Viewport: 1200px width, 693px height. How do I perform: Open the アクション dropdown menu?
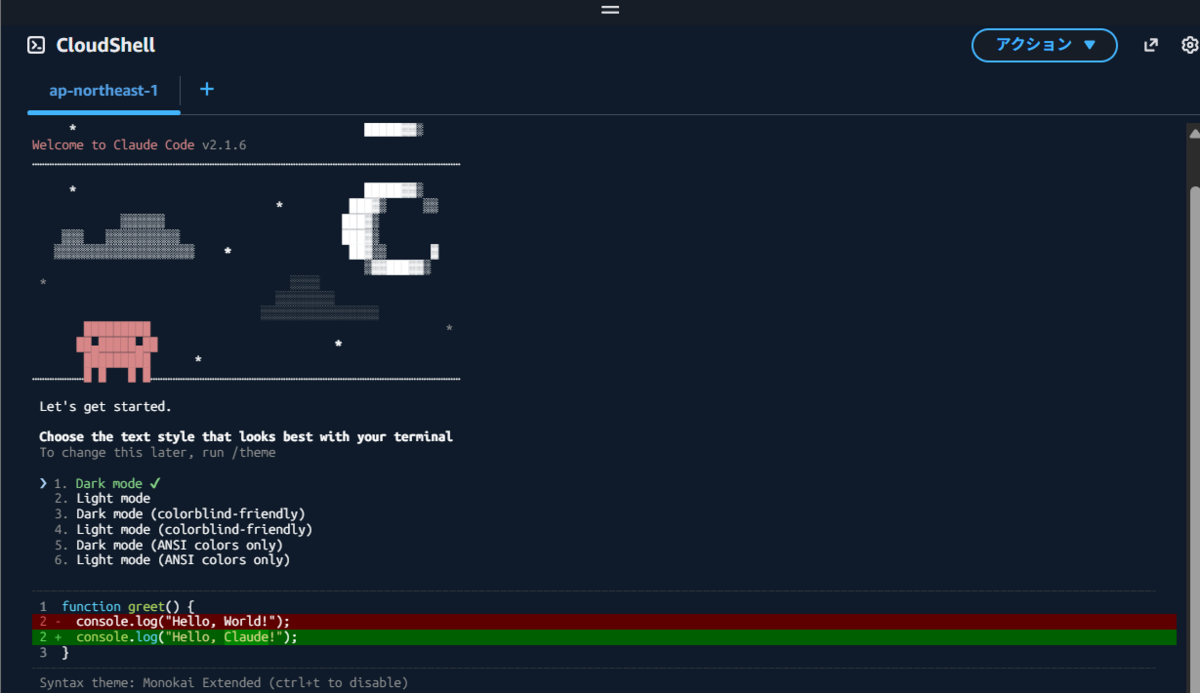(1044, 44)
